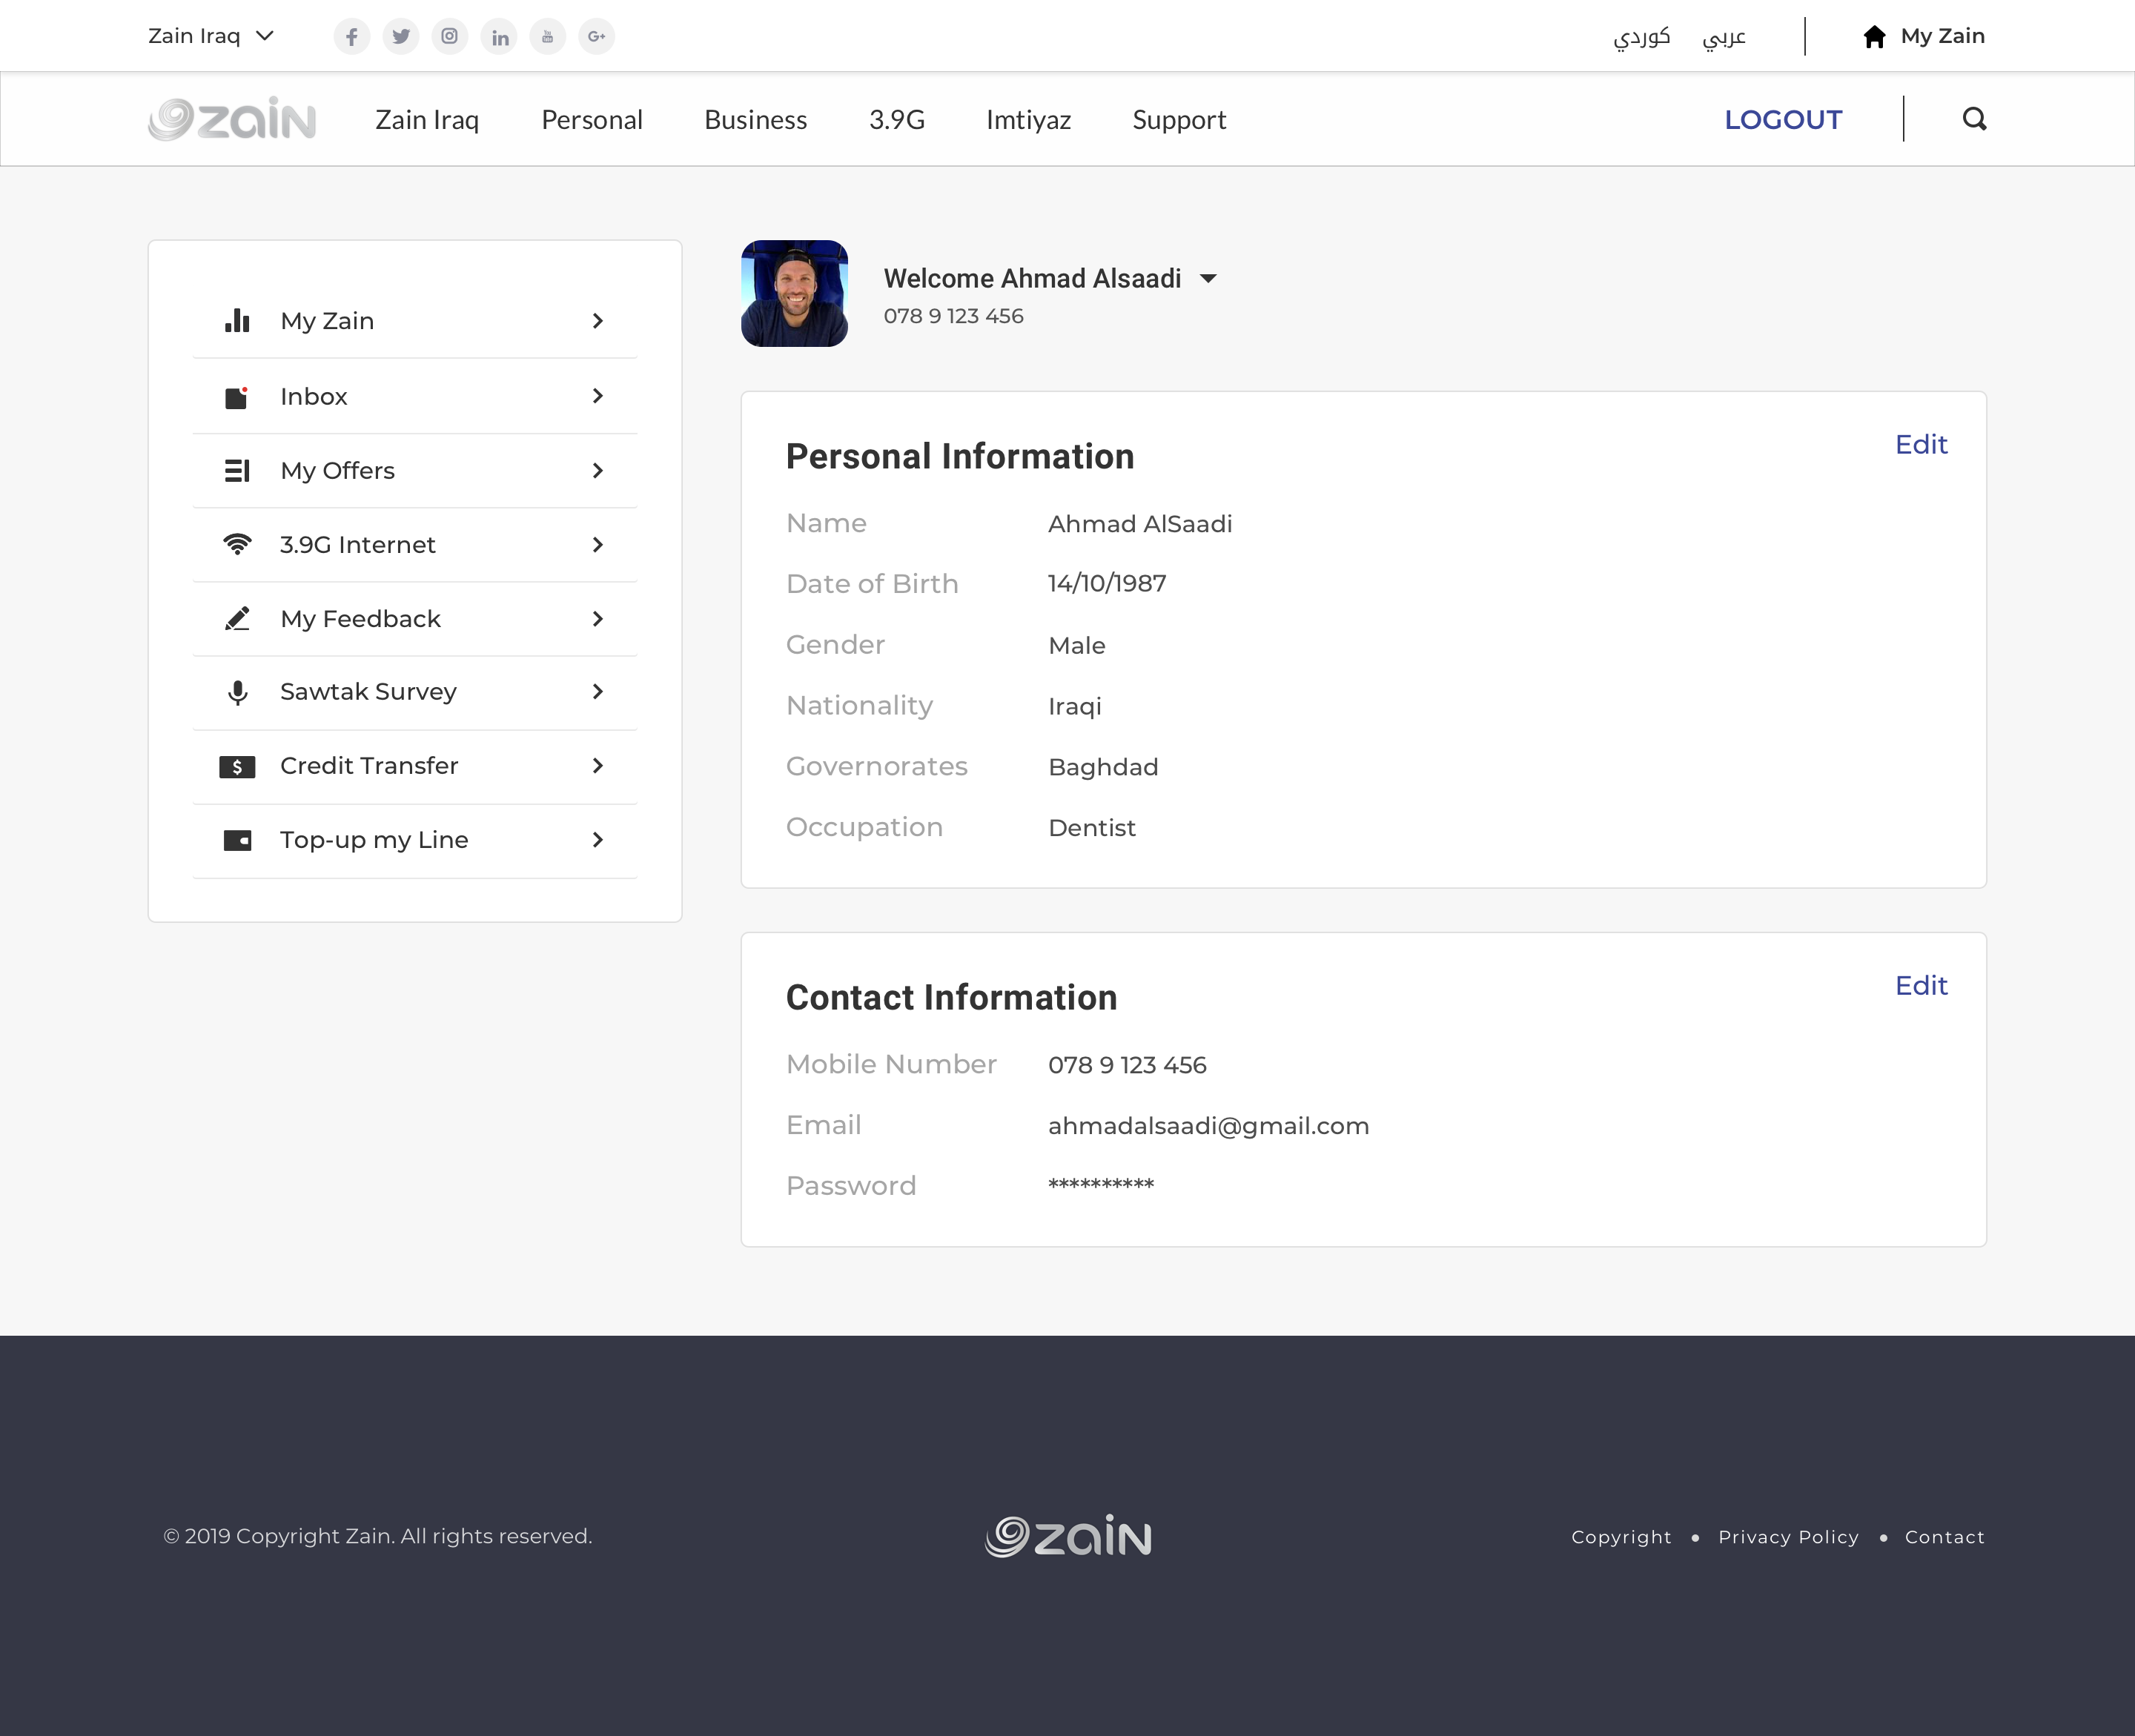Expand the Credit Transfer sidebar chevron

coord(598,766)
